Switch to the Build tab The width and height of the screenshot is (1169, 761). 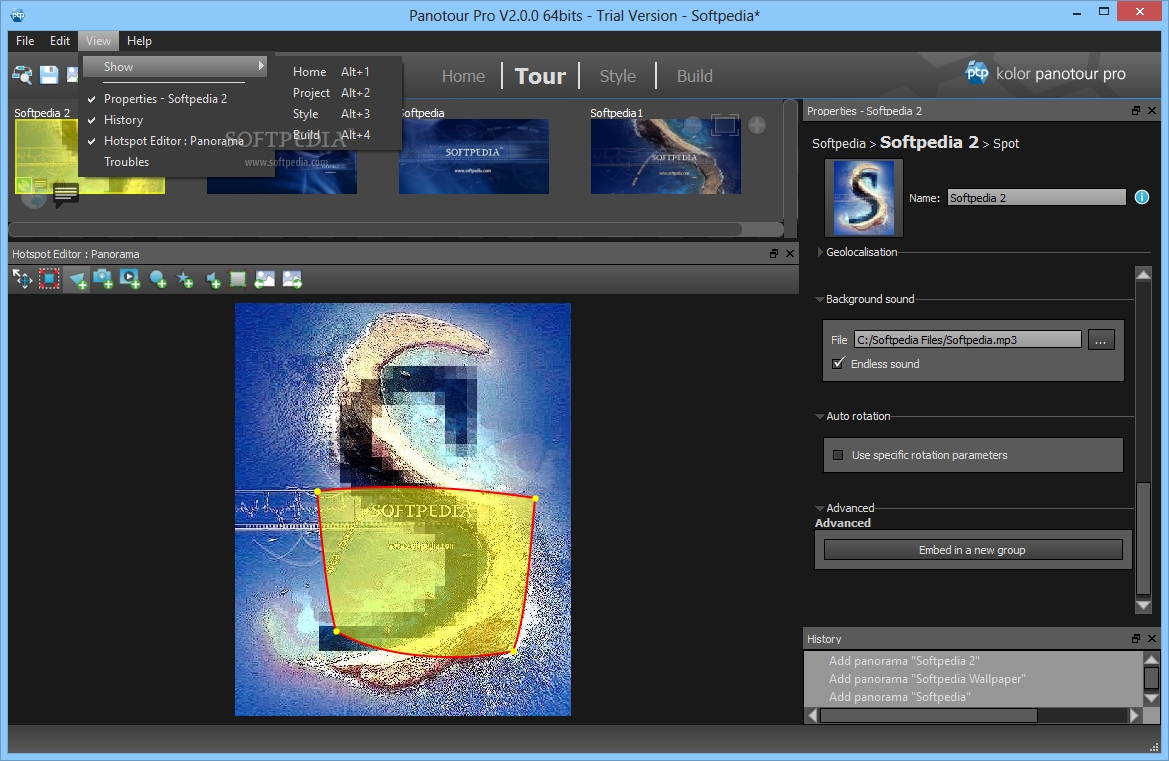pyautogui.click(x=694, y=76)
